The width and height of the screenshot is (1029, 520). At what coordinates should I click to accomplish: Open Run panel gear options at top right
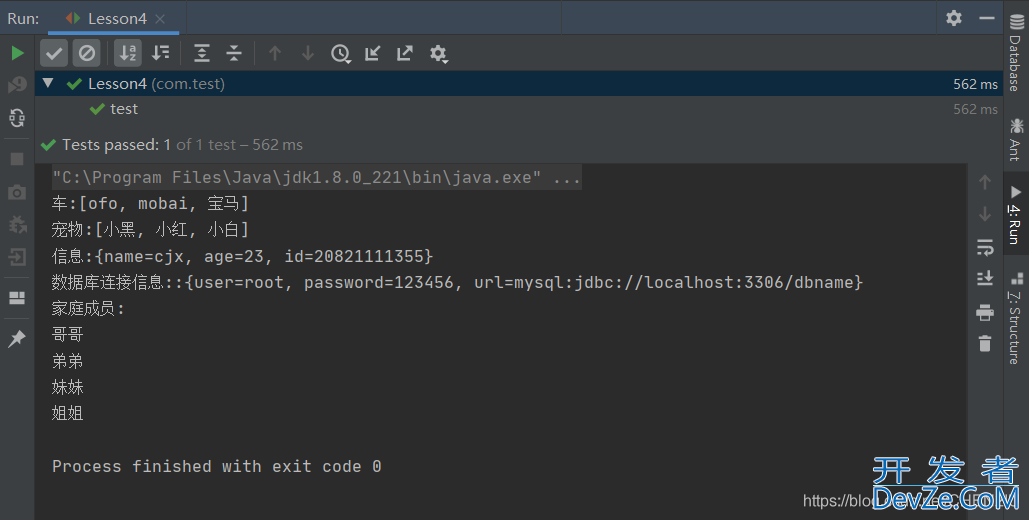click(x=954, y=18)
